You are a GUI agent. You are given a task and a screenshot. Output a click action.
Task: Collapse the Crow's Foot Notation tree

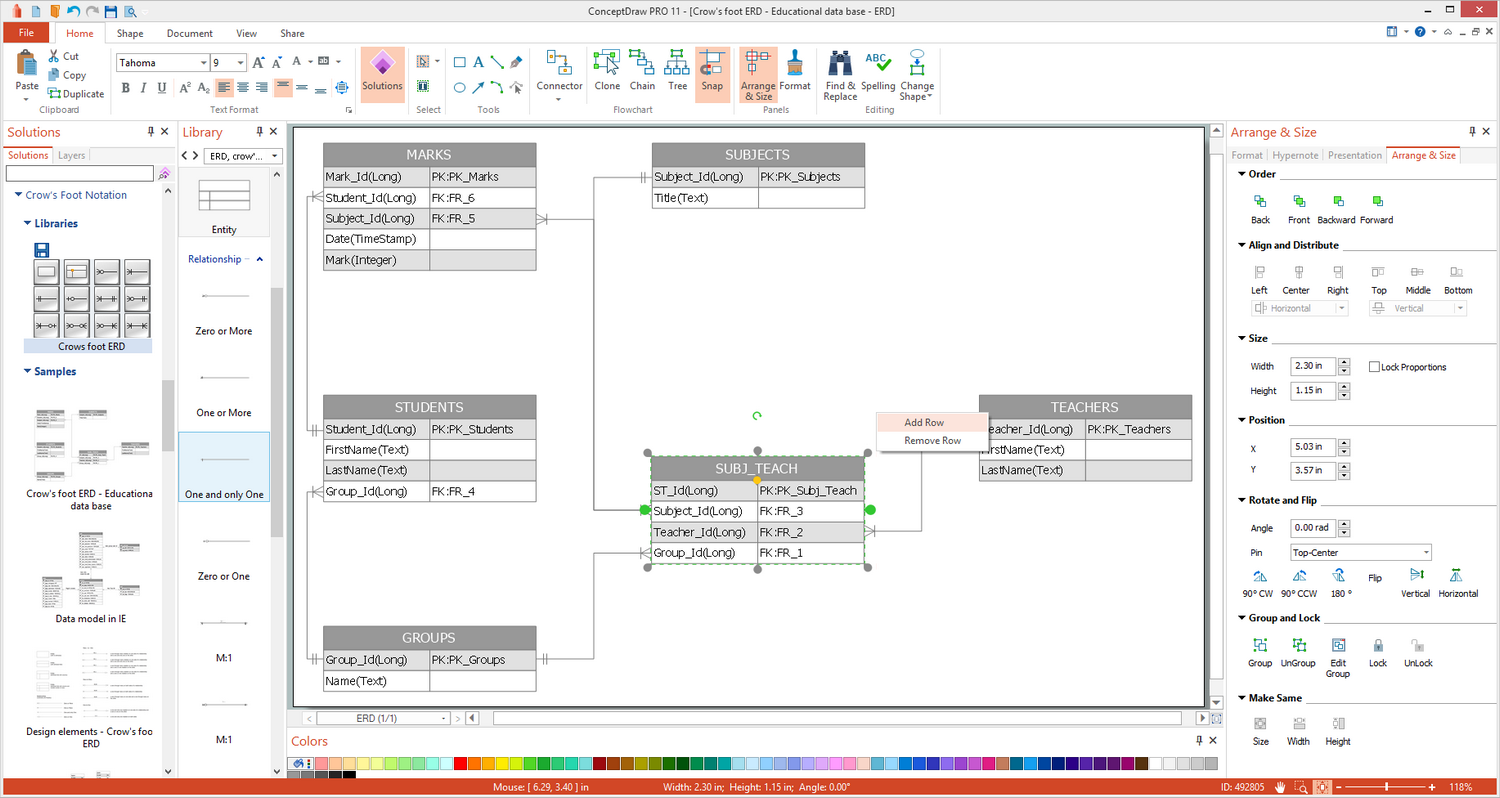18,195
